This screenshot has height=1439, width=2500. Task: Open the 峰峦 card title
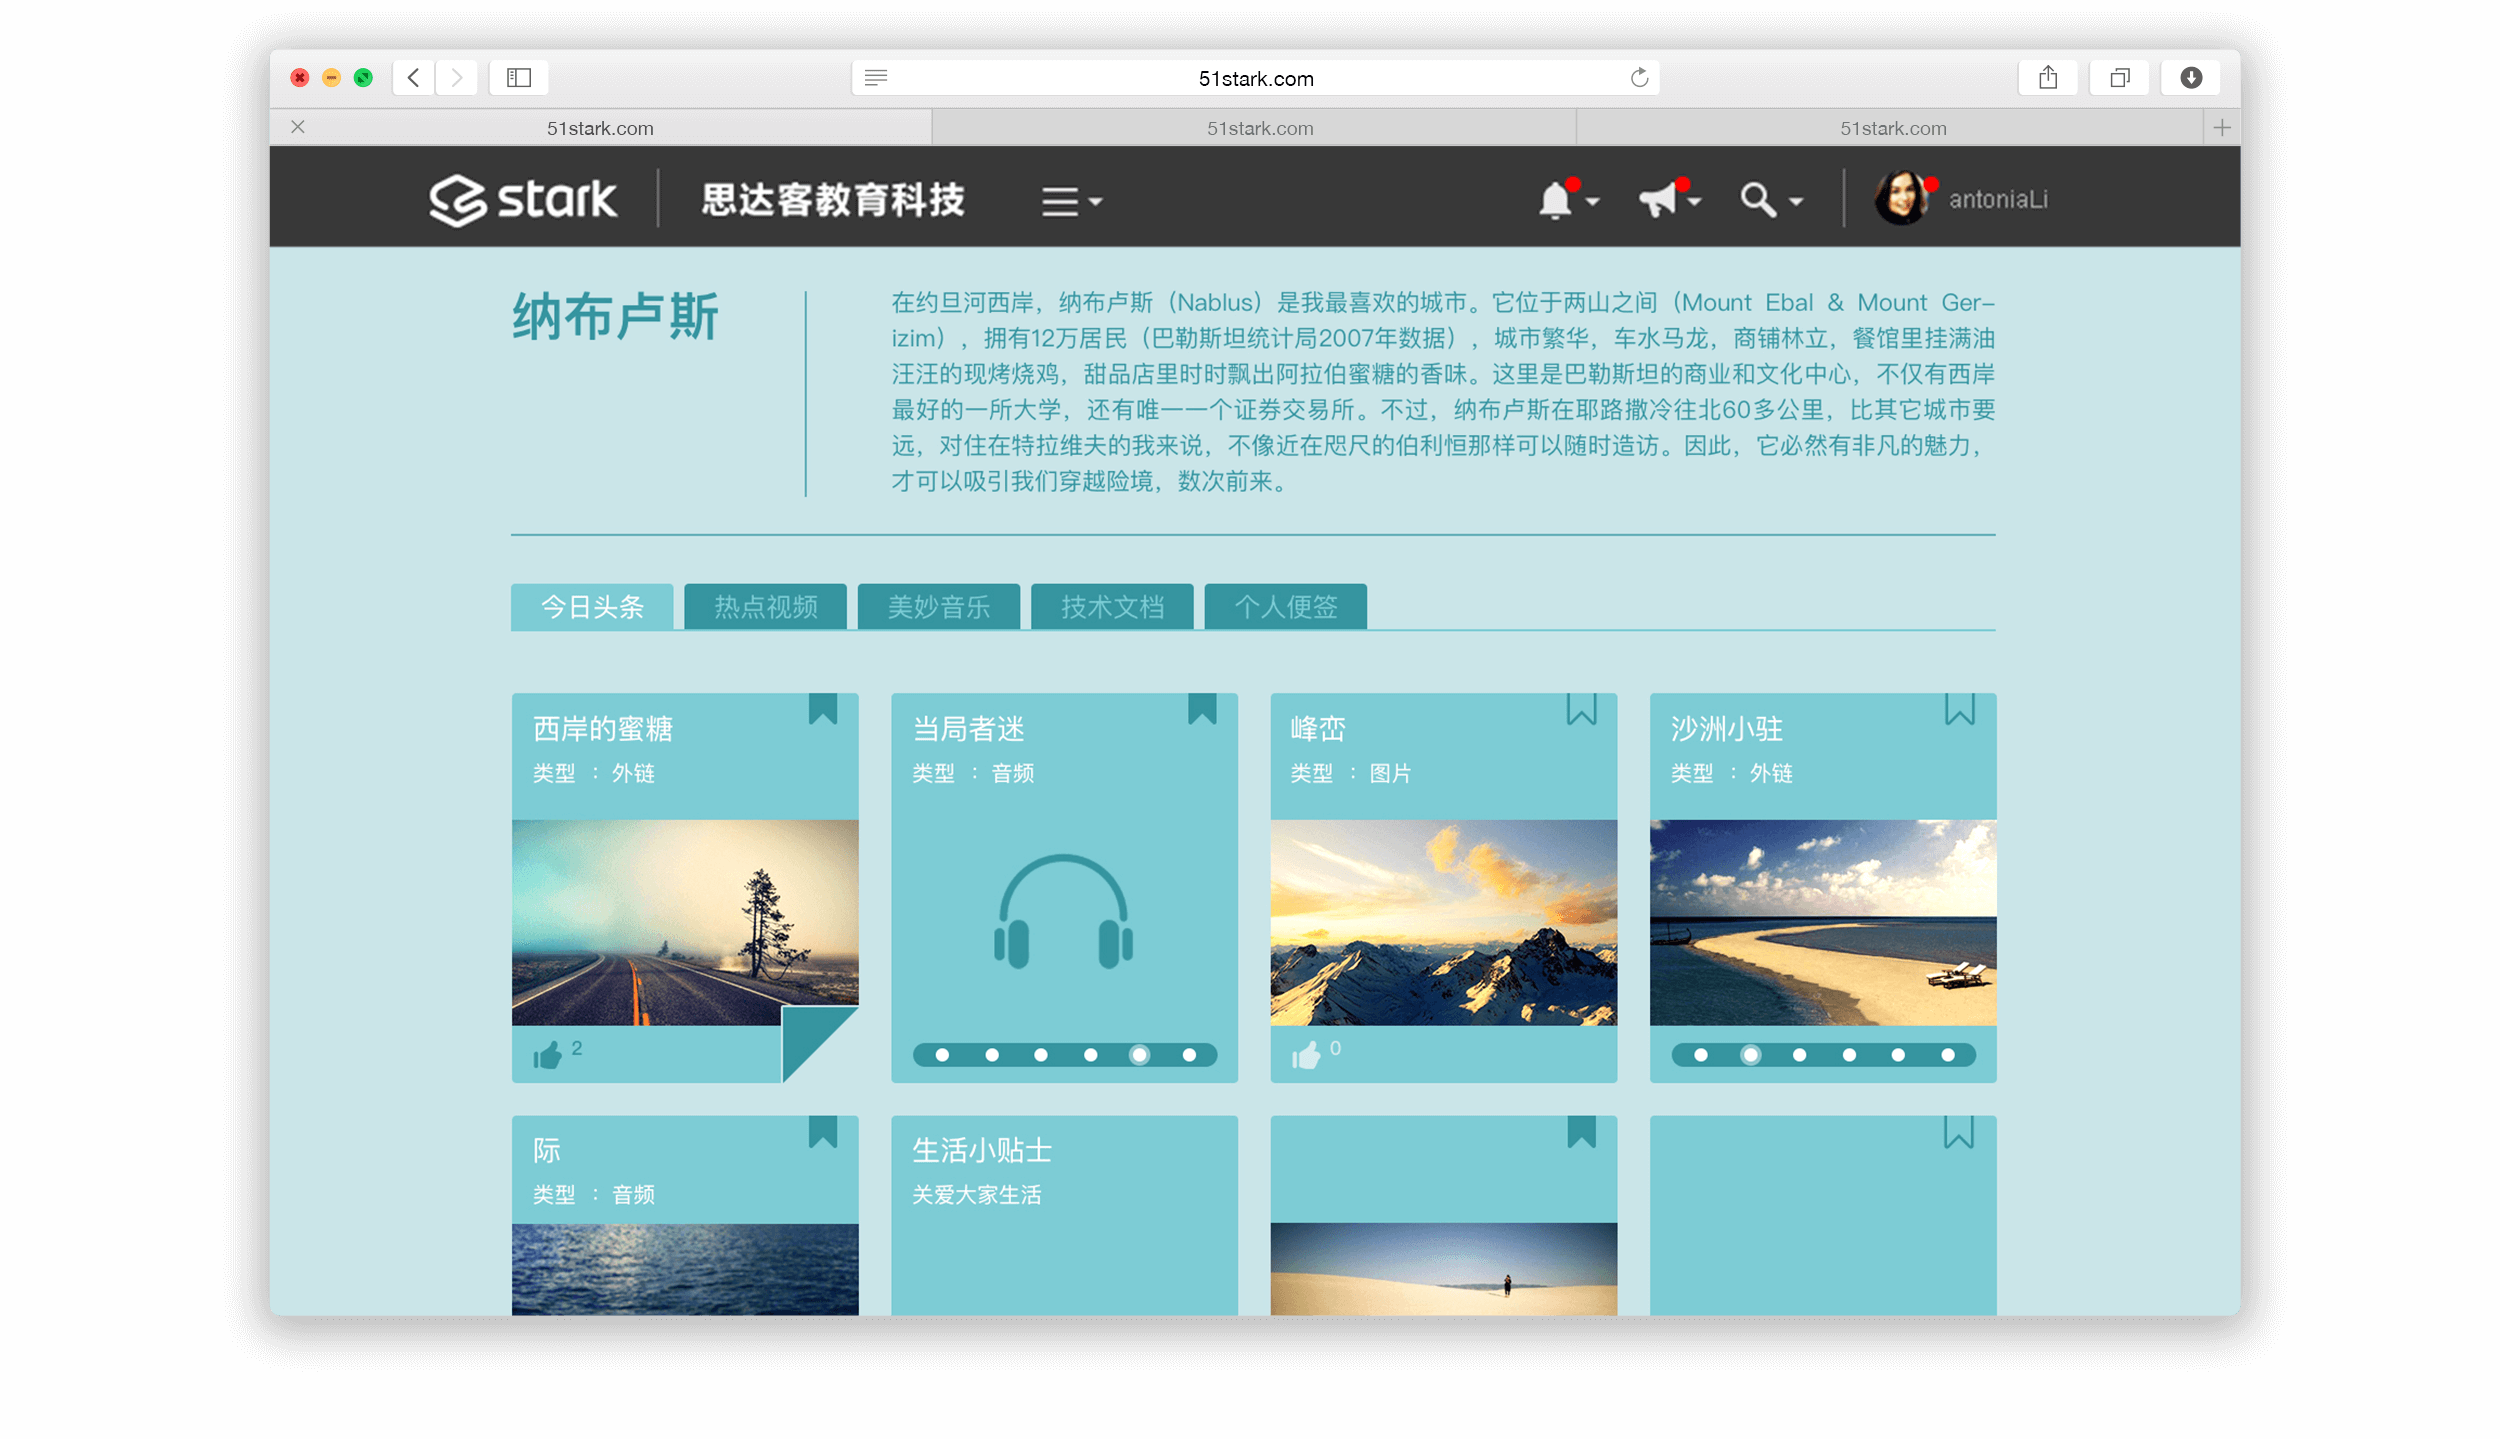coord(1318,728)
